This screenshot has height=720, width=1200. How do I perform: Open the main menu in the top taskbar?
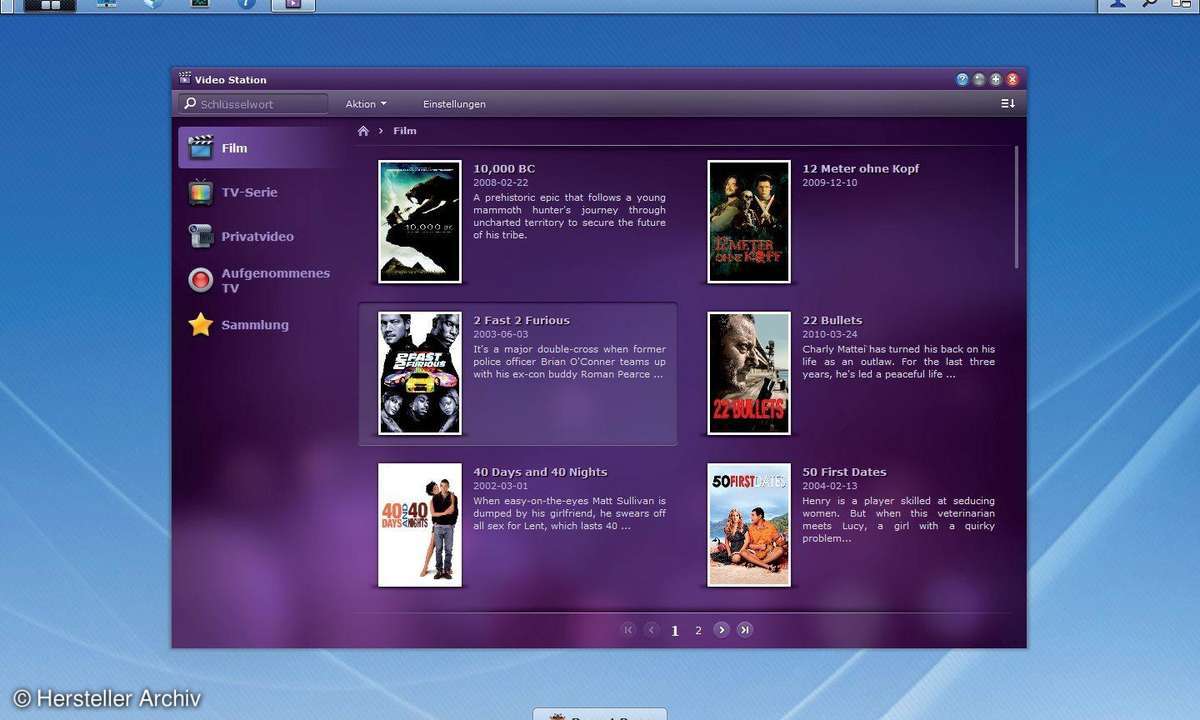coord(50,5)
